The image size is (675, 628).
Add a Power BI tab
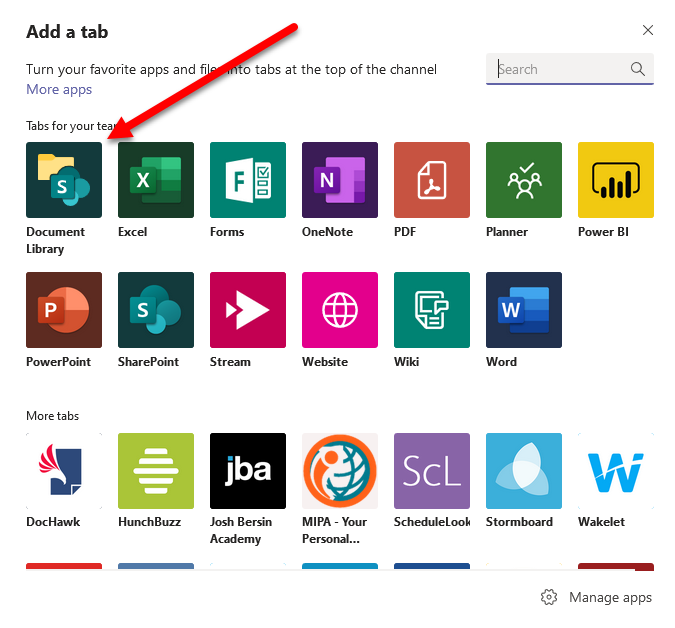pyautogui.click(x=616, y=180)
